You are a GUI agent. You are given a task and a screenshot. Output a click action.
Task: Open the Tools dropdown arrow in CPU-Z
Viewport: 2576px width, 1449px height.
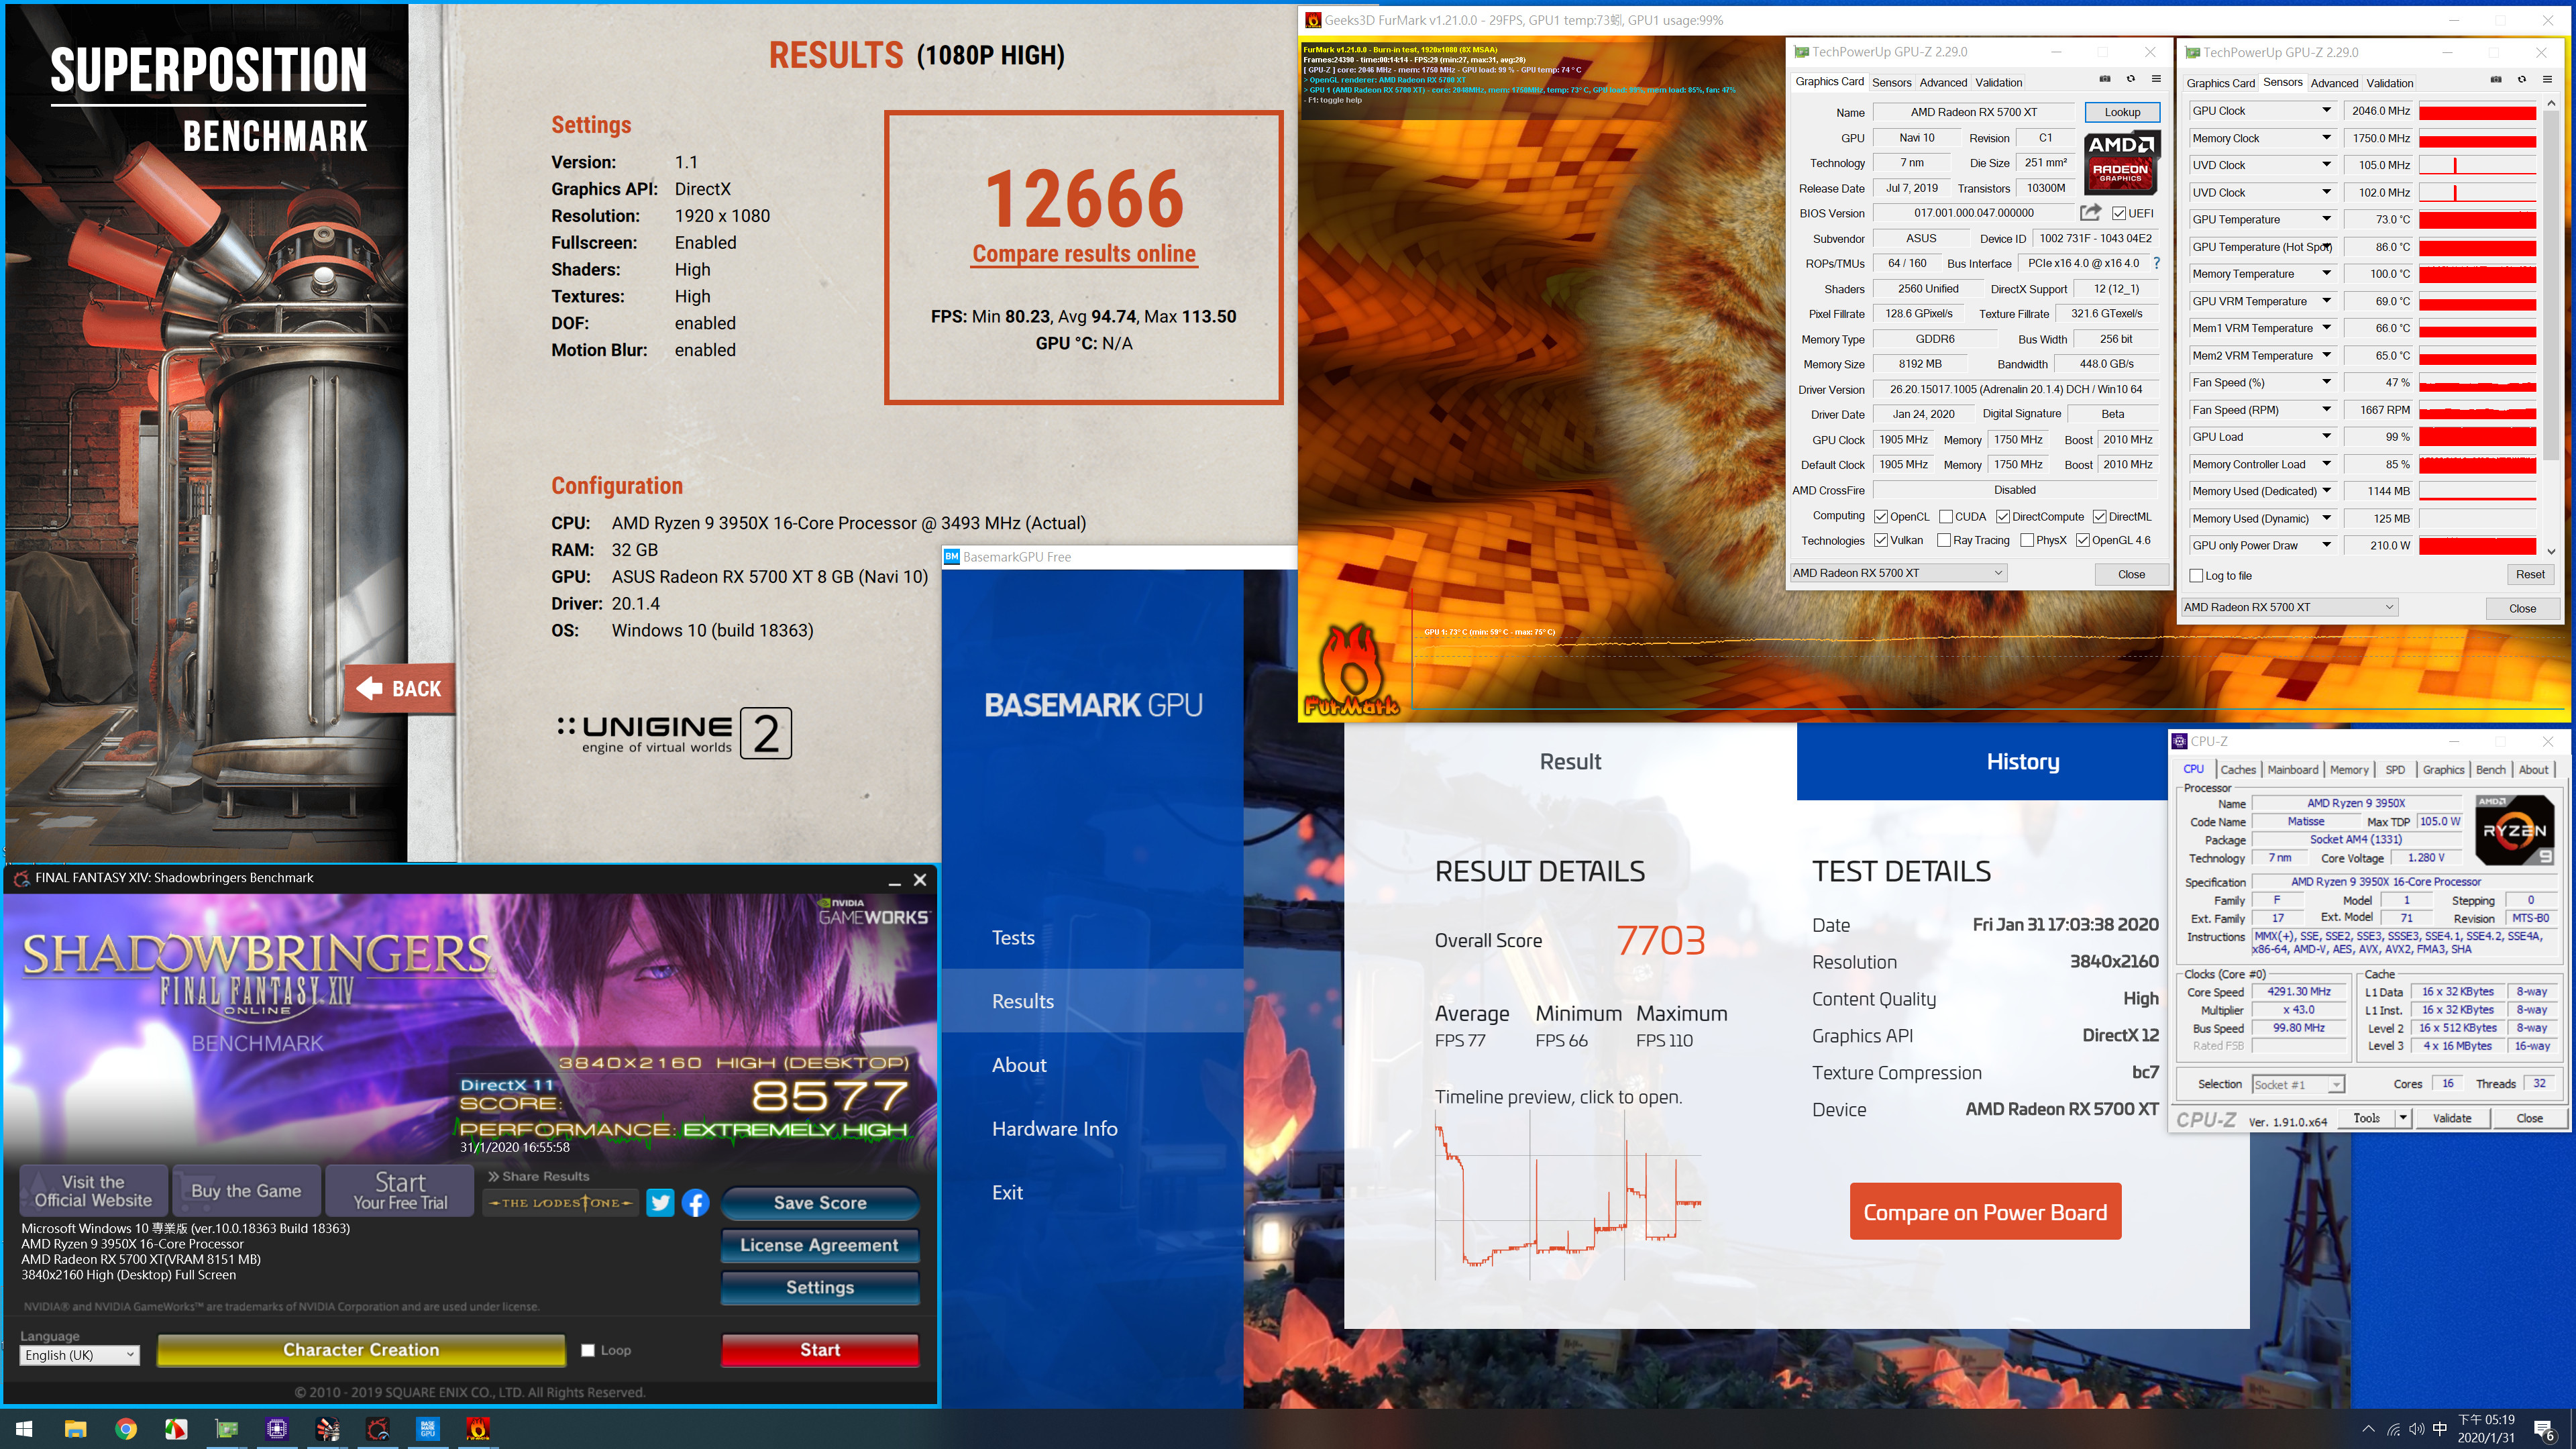(x=2402, y=1118)
